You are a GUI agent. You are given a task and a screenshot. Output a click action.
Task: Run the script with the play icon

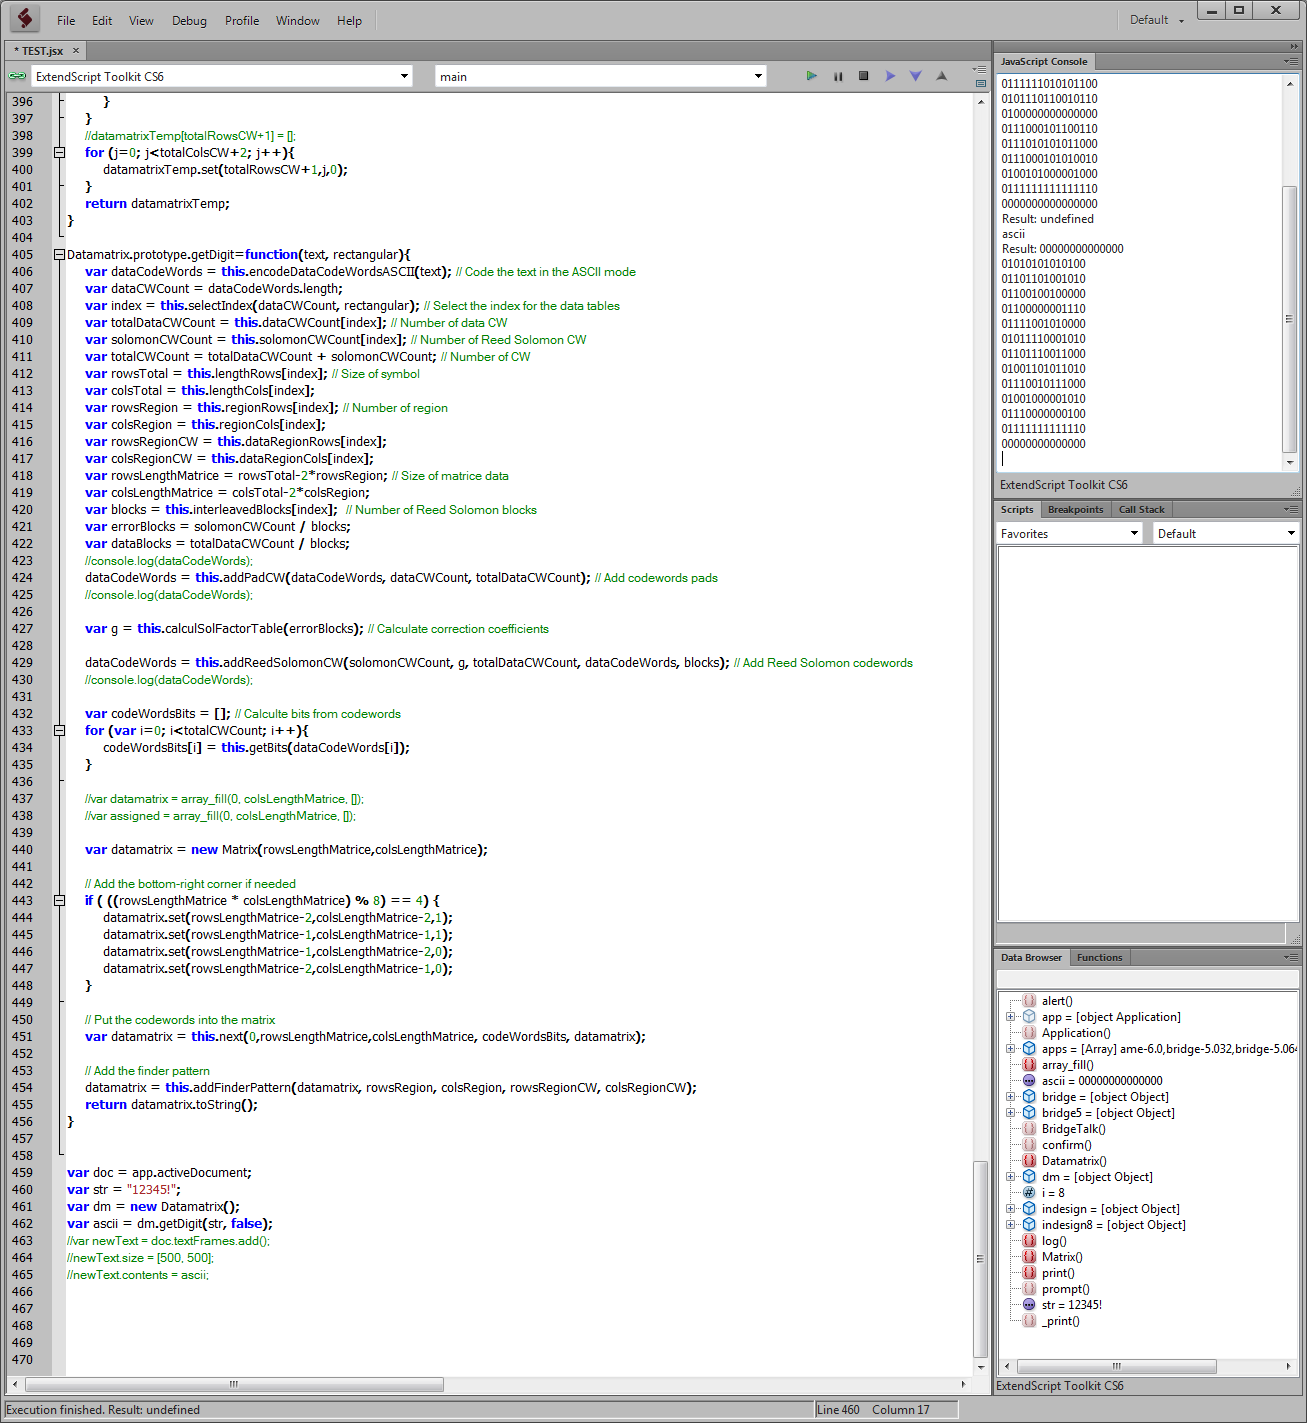tap(811, 76)
